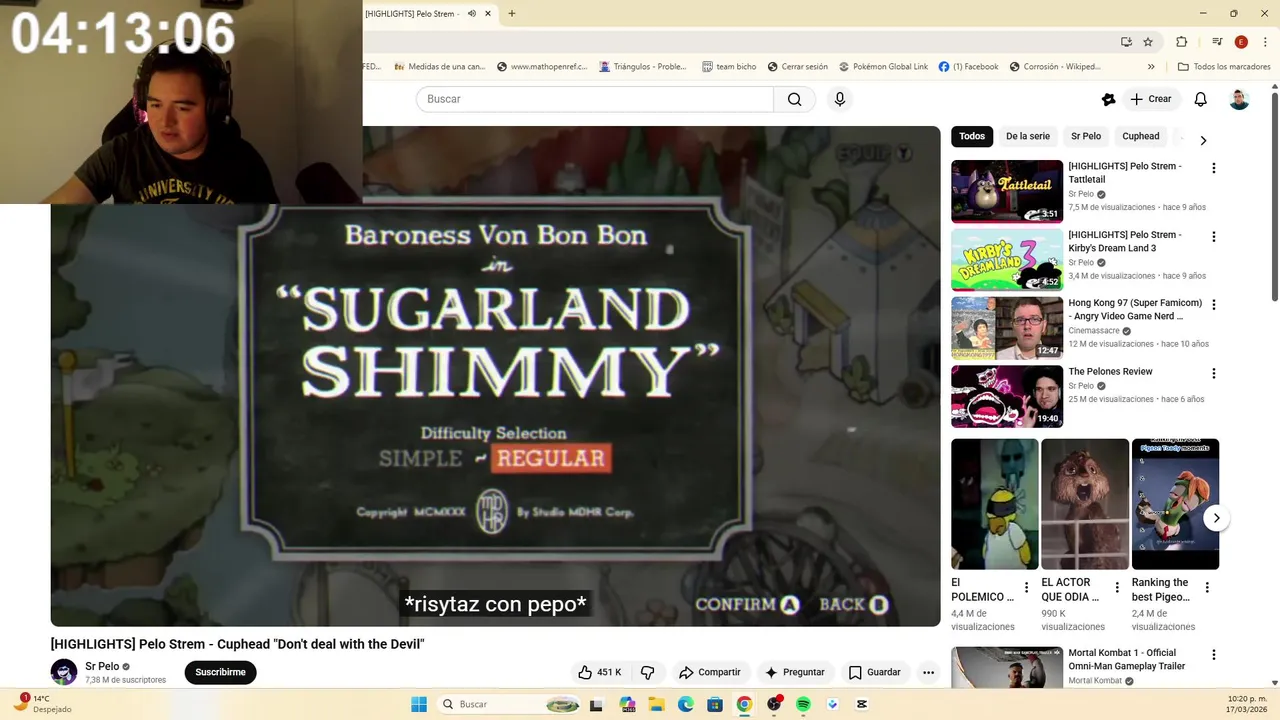Select the Cuphead filter chip
Screen dimensions: 1280x720
coord(1141,136)
